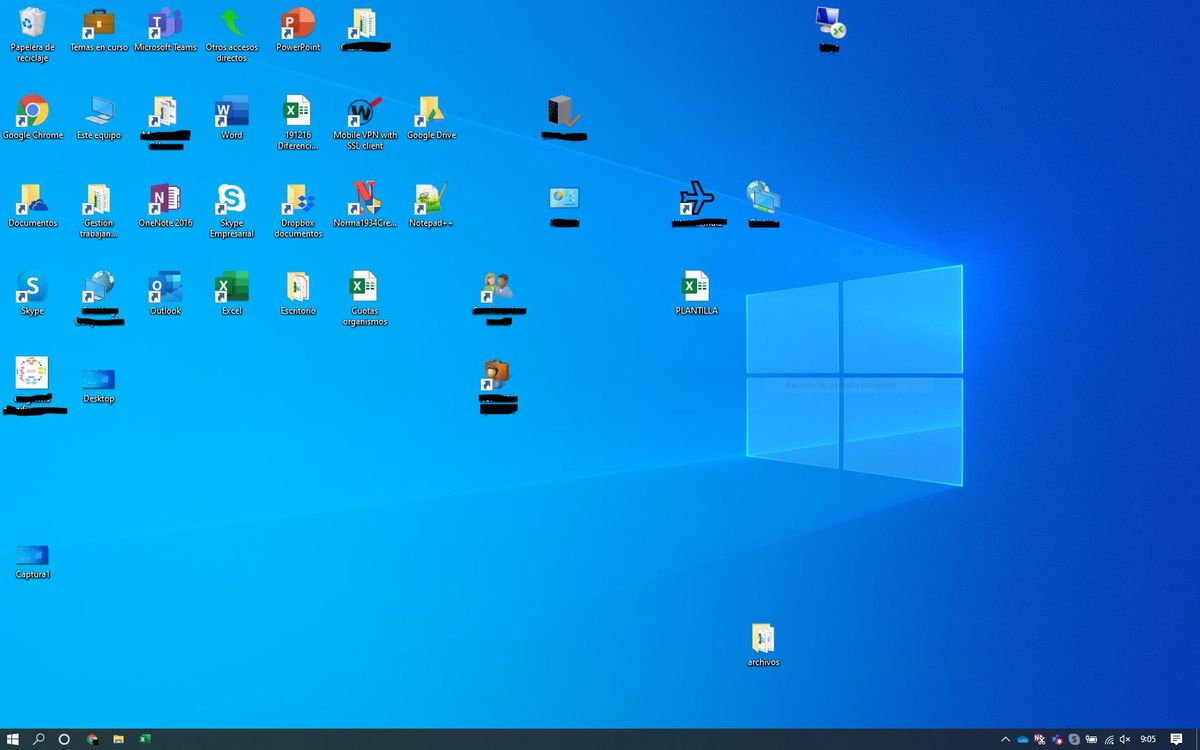Expand the hidden system tray icons arrow
The image size is (1200, 750).
pyautogui.click(x=1005, y=739)
